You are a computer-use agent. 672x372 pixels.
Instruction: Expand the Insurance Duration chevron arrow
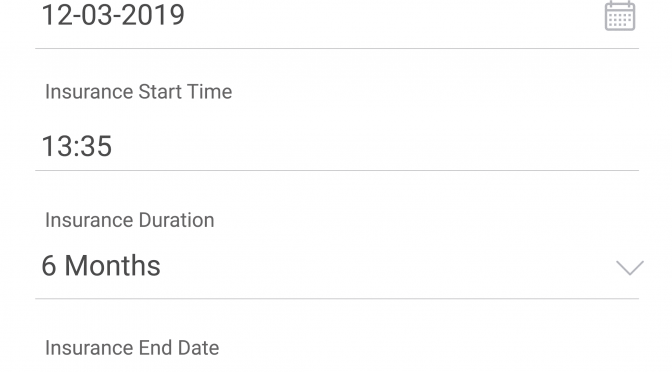pos(630,267)
